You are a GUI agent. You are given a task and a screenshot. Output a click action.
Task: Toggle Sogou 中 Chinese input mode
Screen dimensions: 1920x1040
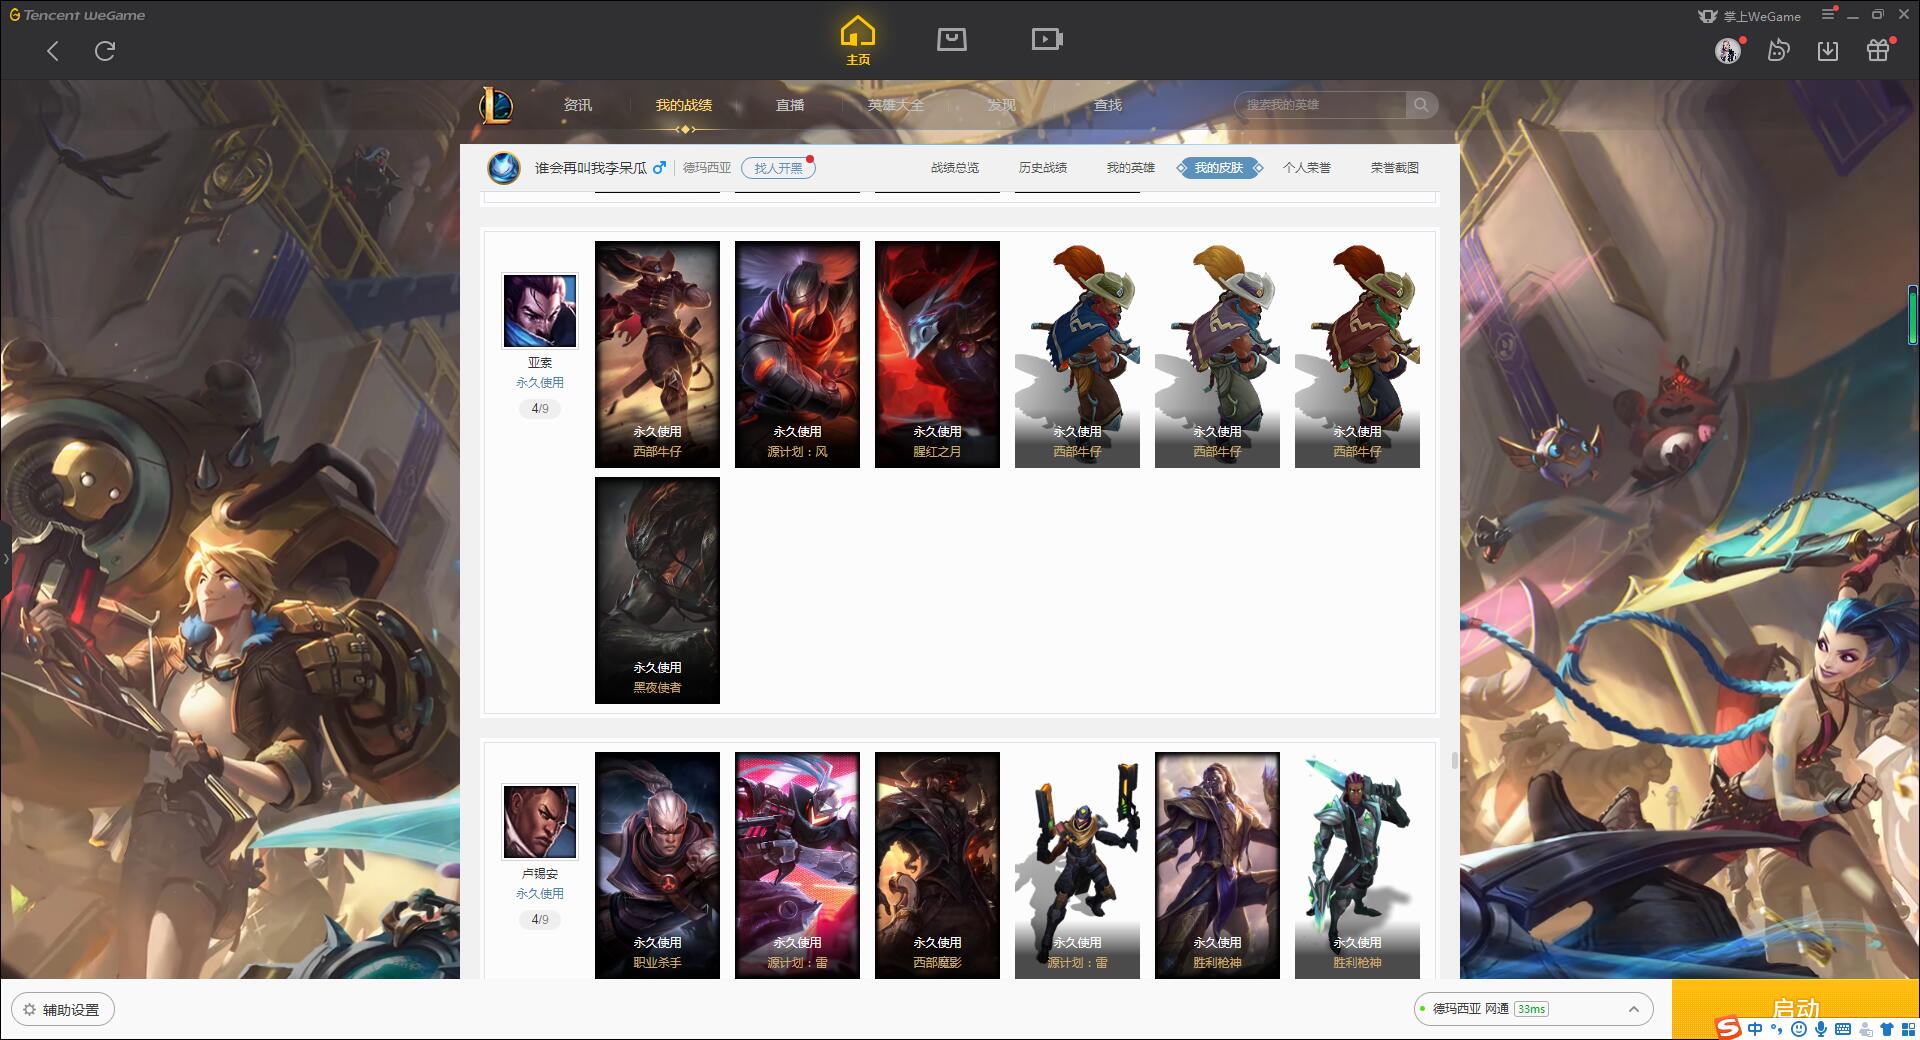(1755, 1029)
